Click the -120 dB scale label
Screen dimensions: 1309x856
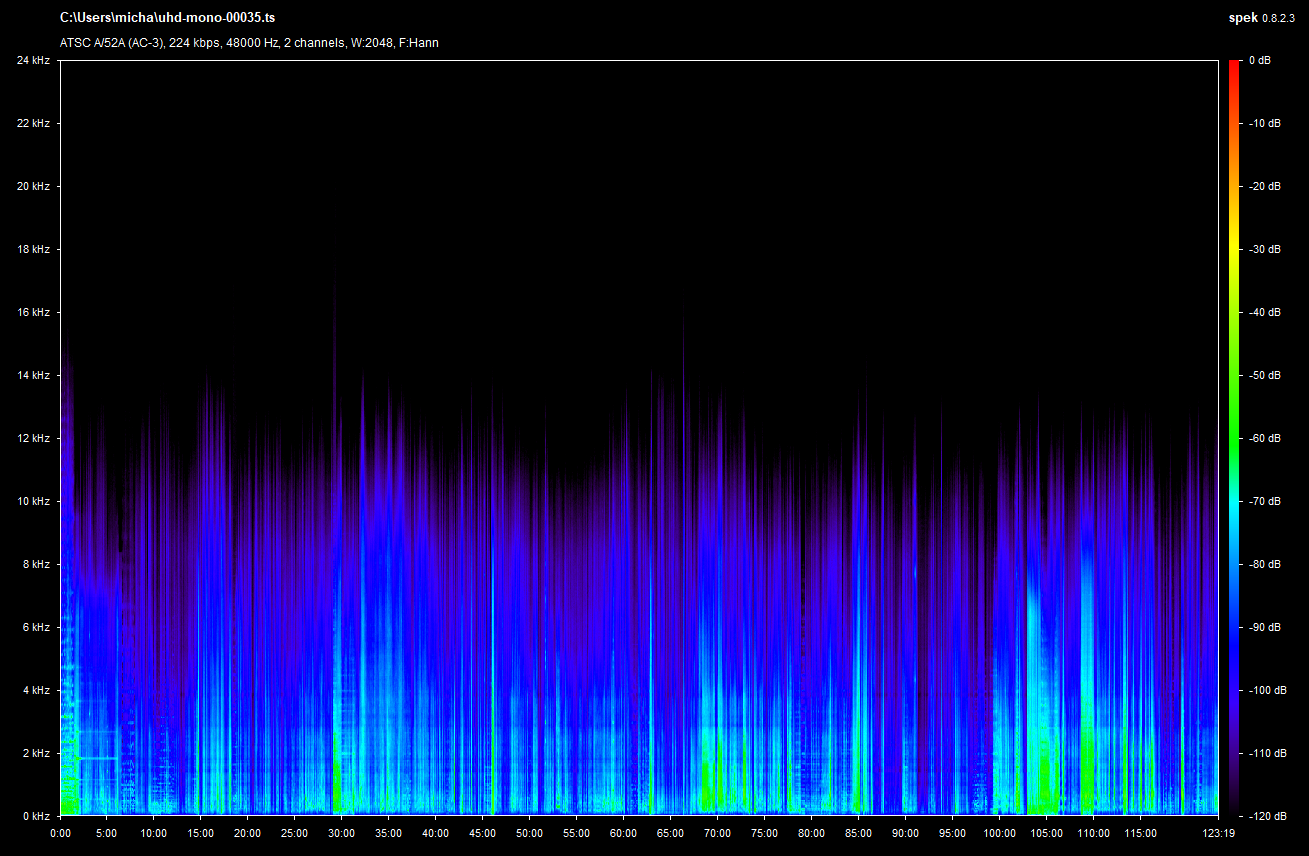(1266, 816)
